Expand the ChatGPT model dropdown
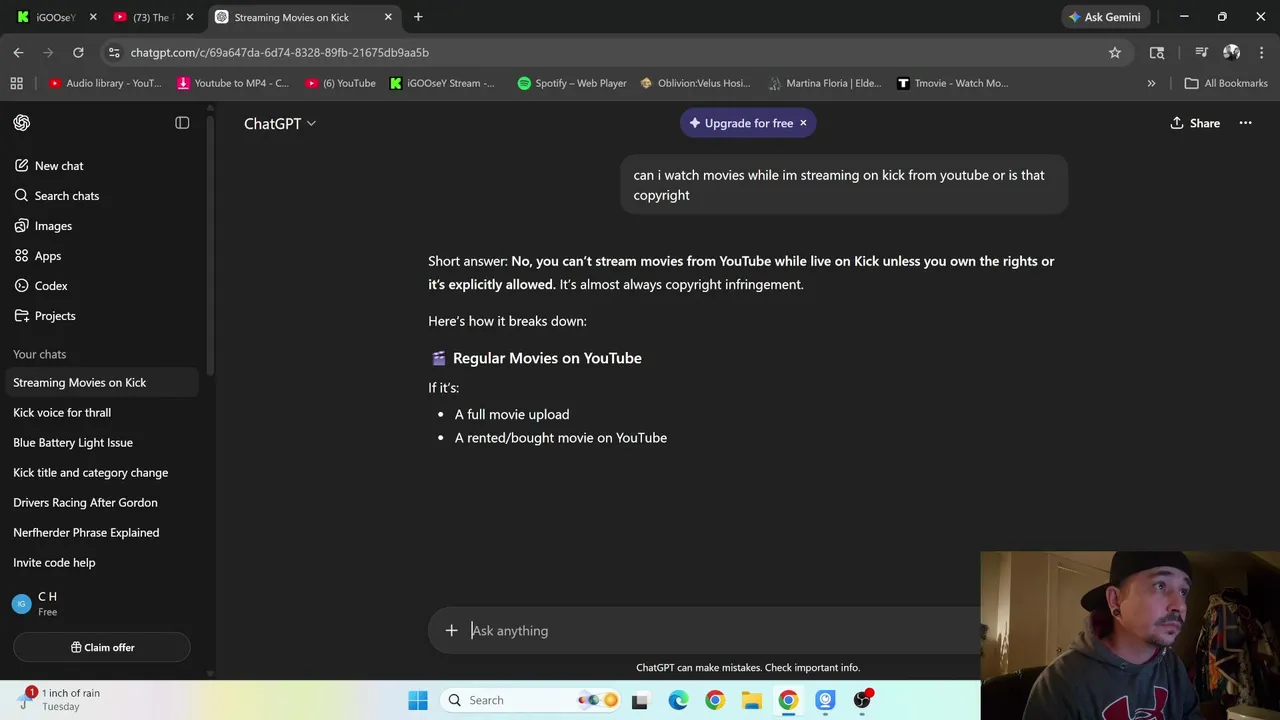 (280, 123)
